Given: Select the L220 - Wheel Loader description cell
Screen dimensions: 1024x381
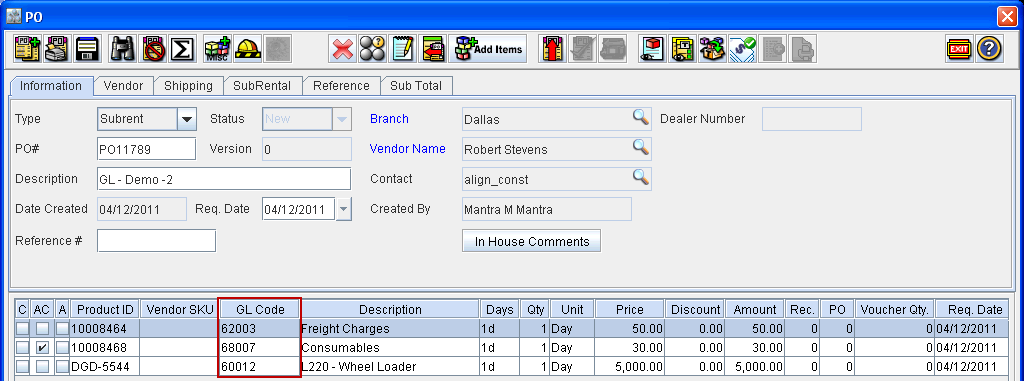Looking at the screenshot, I should [390, 367].
